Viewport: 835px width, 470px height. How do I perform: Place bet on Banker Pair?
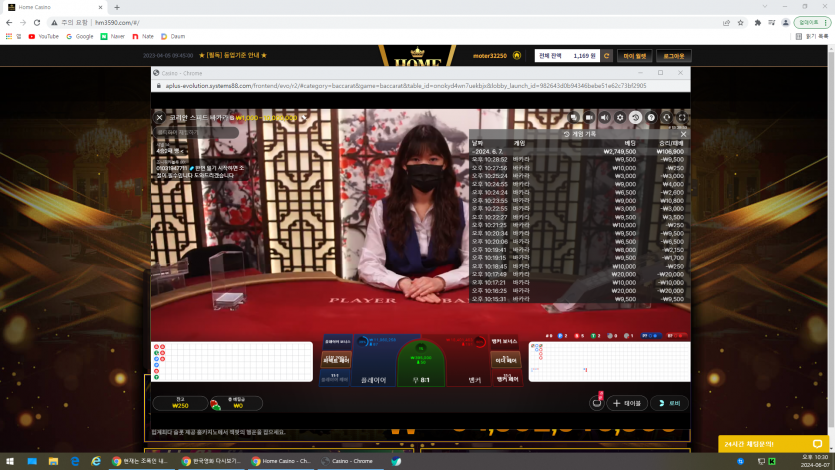[507, 378]
